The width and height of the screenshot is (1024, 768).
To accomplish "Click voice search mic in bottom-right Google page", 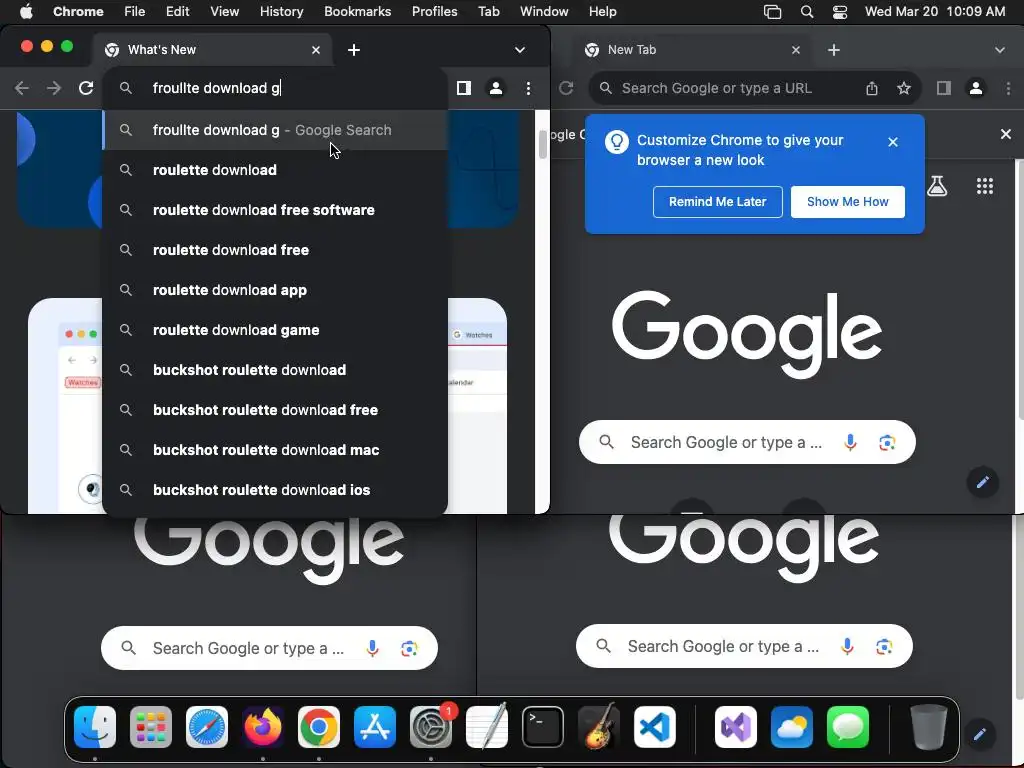I will click(847, 647).
